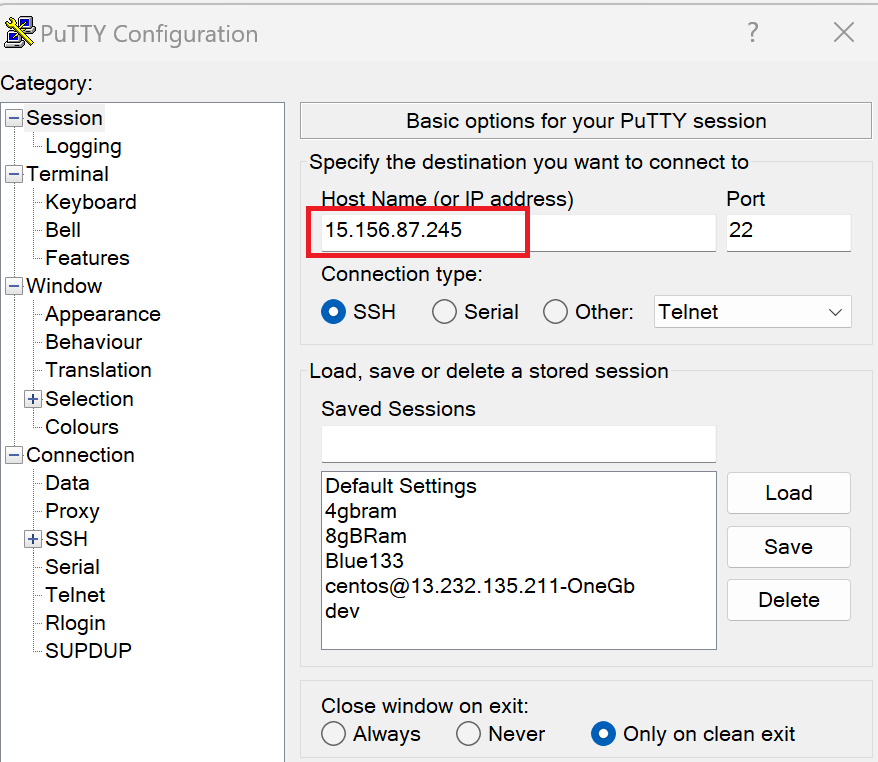The width and height of the screenshot is (878, 762).
Task: Choose Always for close window on exit
Action: (x=333, y=733)
